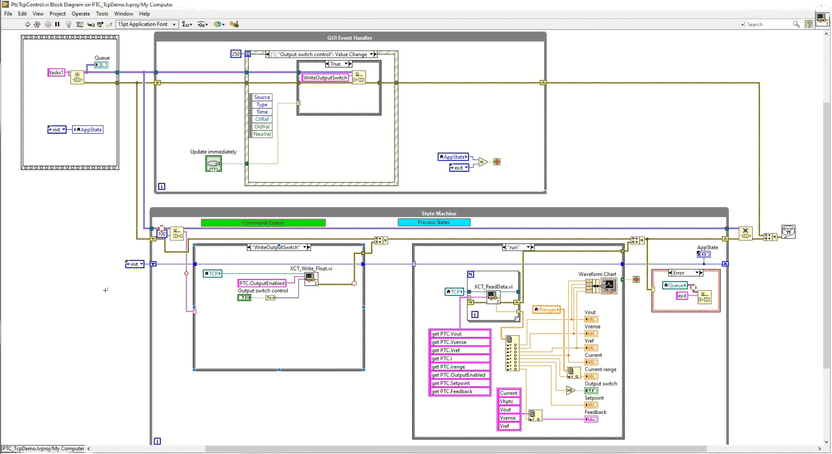This screenshot has height=454, width=832.
Task: Open the 15pt Application Font dropdown
Action: click(146, 24)
